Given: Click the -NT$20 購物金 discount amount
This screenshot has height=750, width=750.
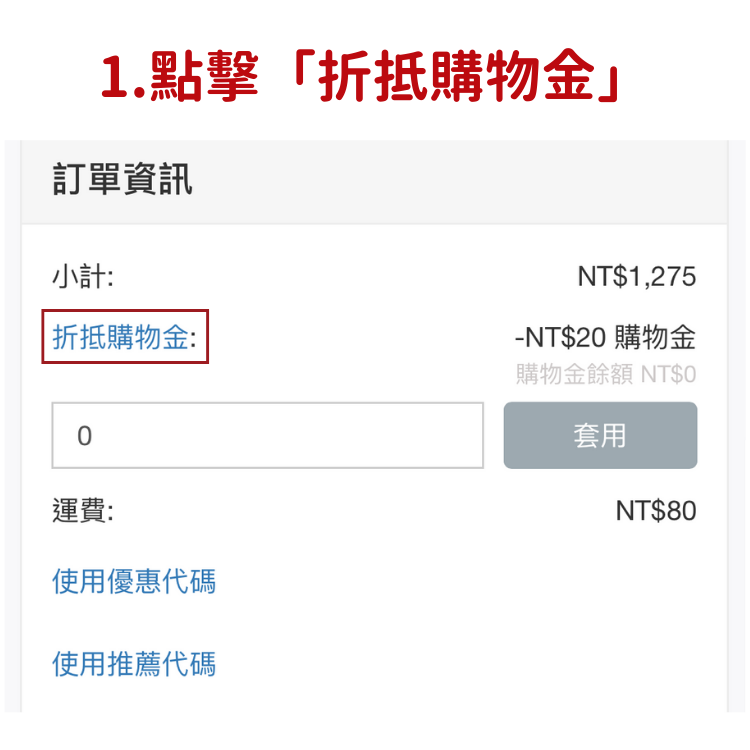Looking at the screenshot, I should pos(605,338).
